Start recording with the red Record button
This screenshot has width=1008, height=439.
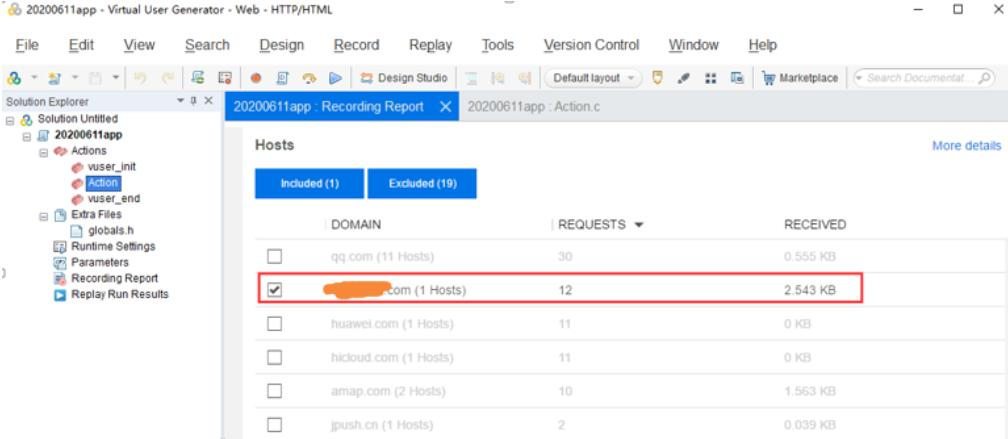click(255, 78)
